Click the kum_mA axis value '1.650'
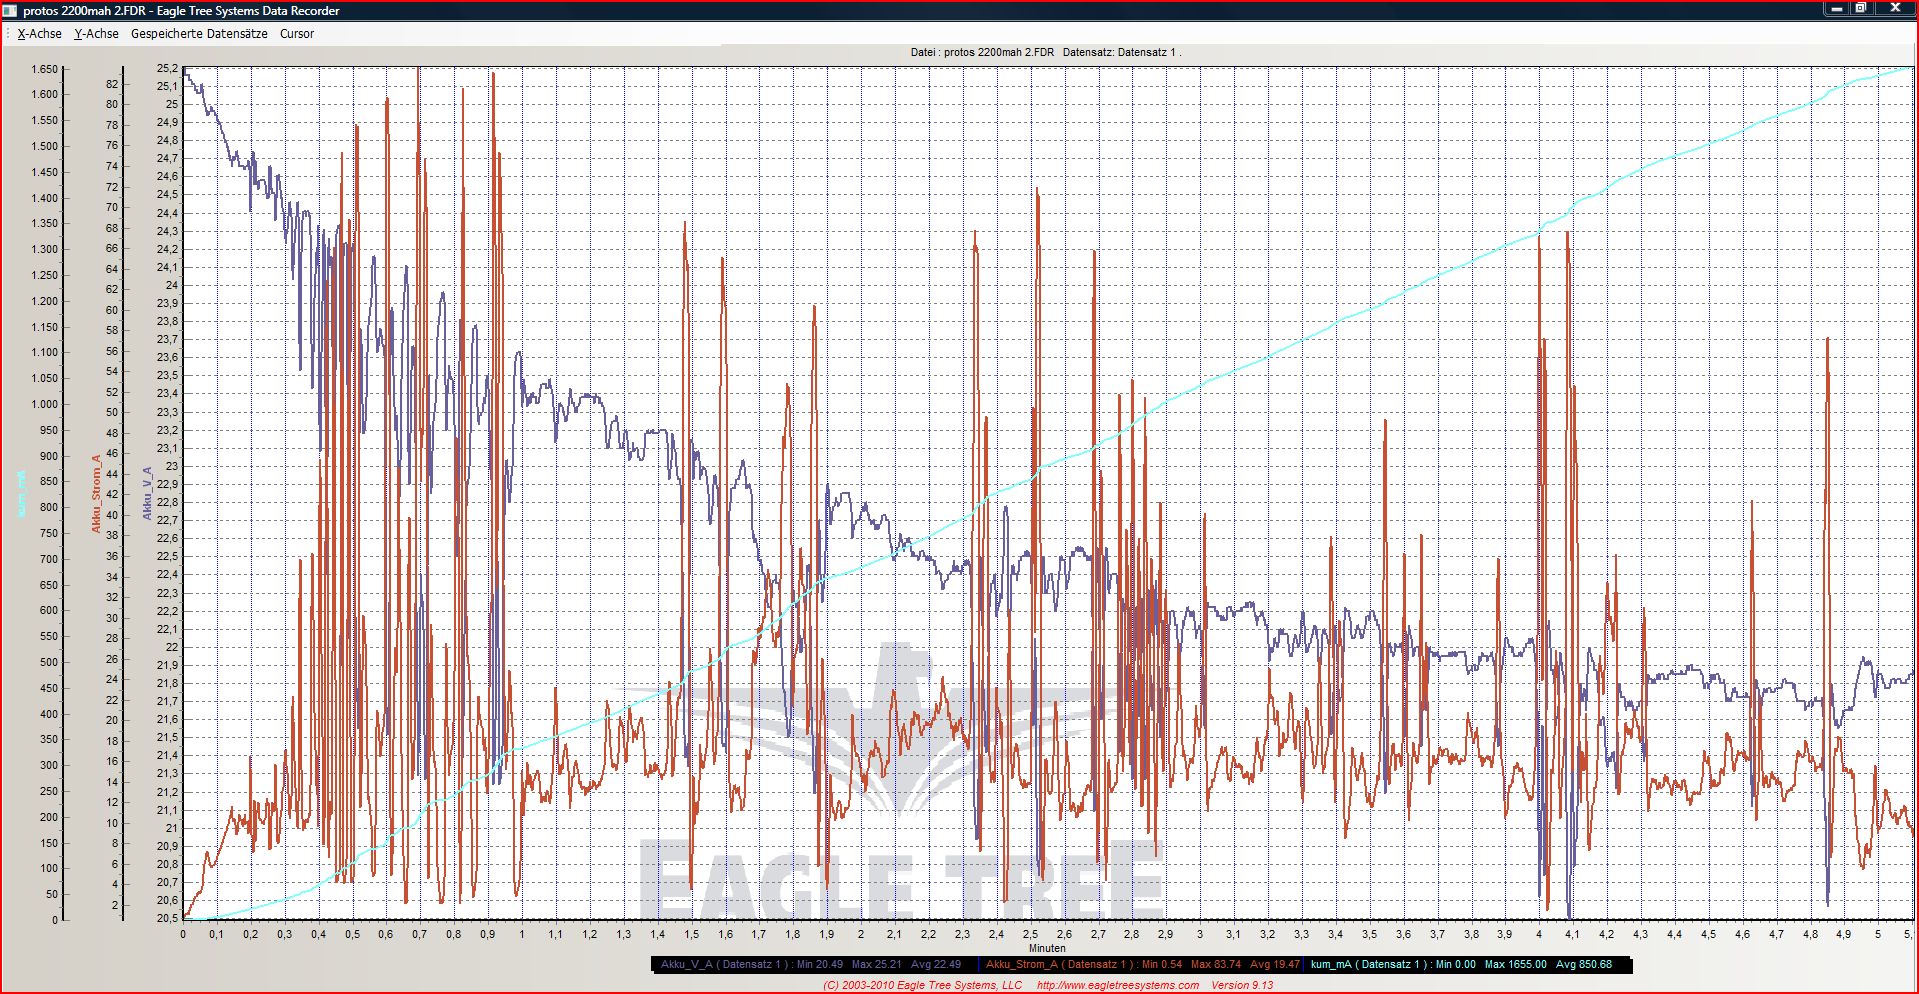Screen dimensions: 1919x994 click(45, 69)
